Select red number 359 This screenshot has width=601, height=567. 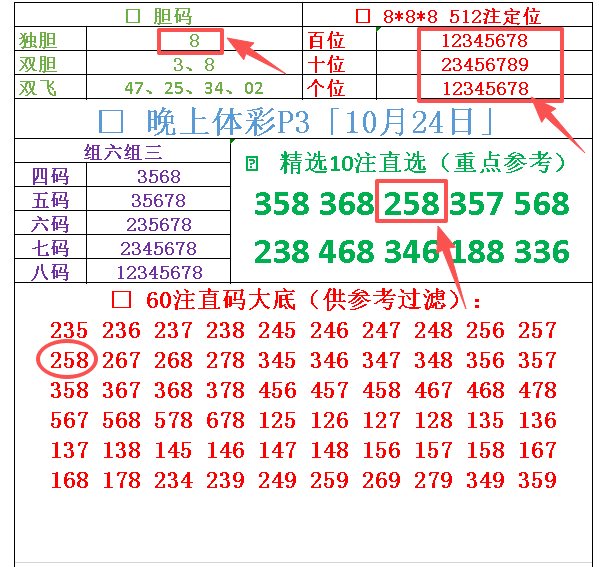pos(537,480)
